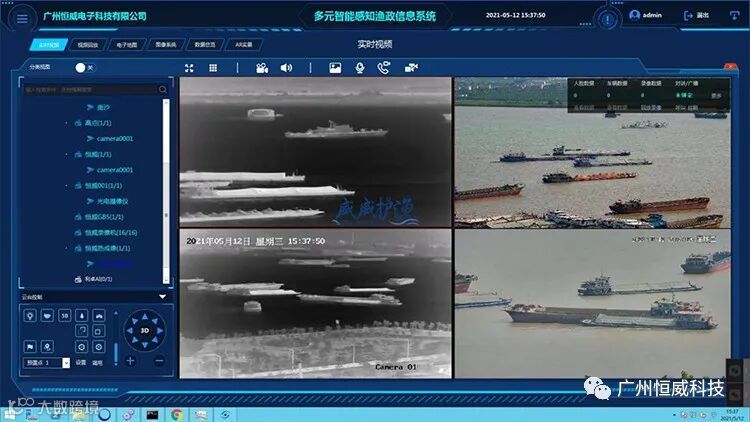Click the PTZ zoom in plus button
Screen dimensions: 750x422
tap(130, 361)
